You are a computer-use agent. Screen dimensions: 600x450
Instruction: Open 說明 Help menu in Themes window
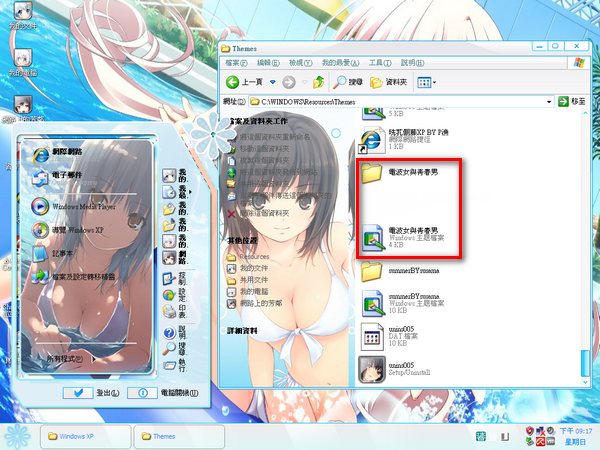coord(412,62)
